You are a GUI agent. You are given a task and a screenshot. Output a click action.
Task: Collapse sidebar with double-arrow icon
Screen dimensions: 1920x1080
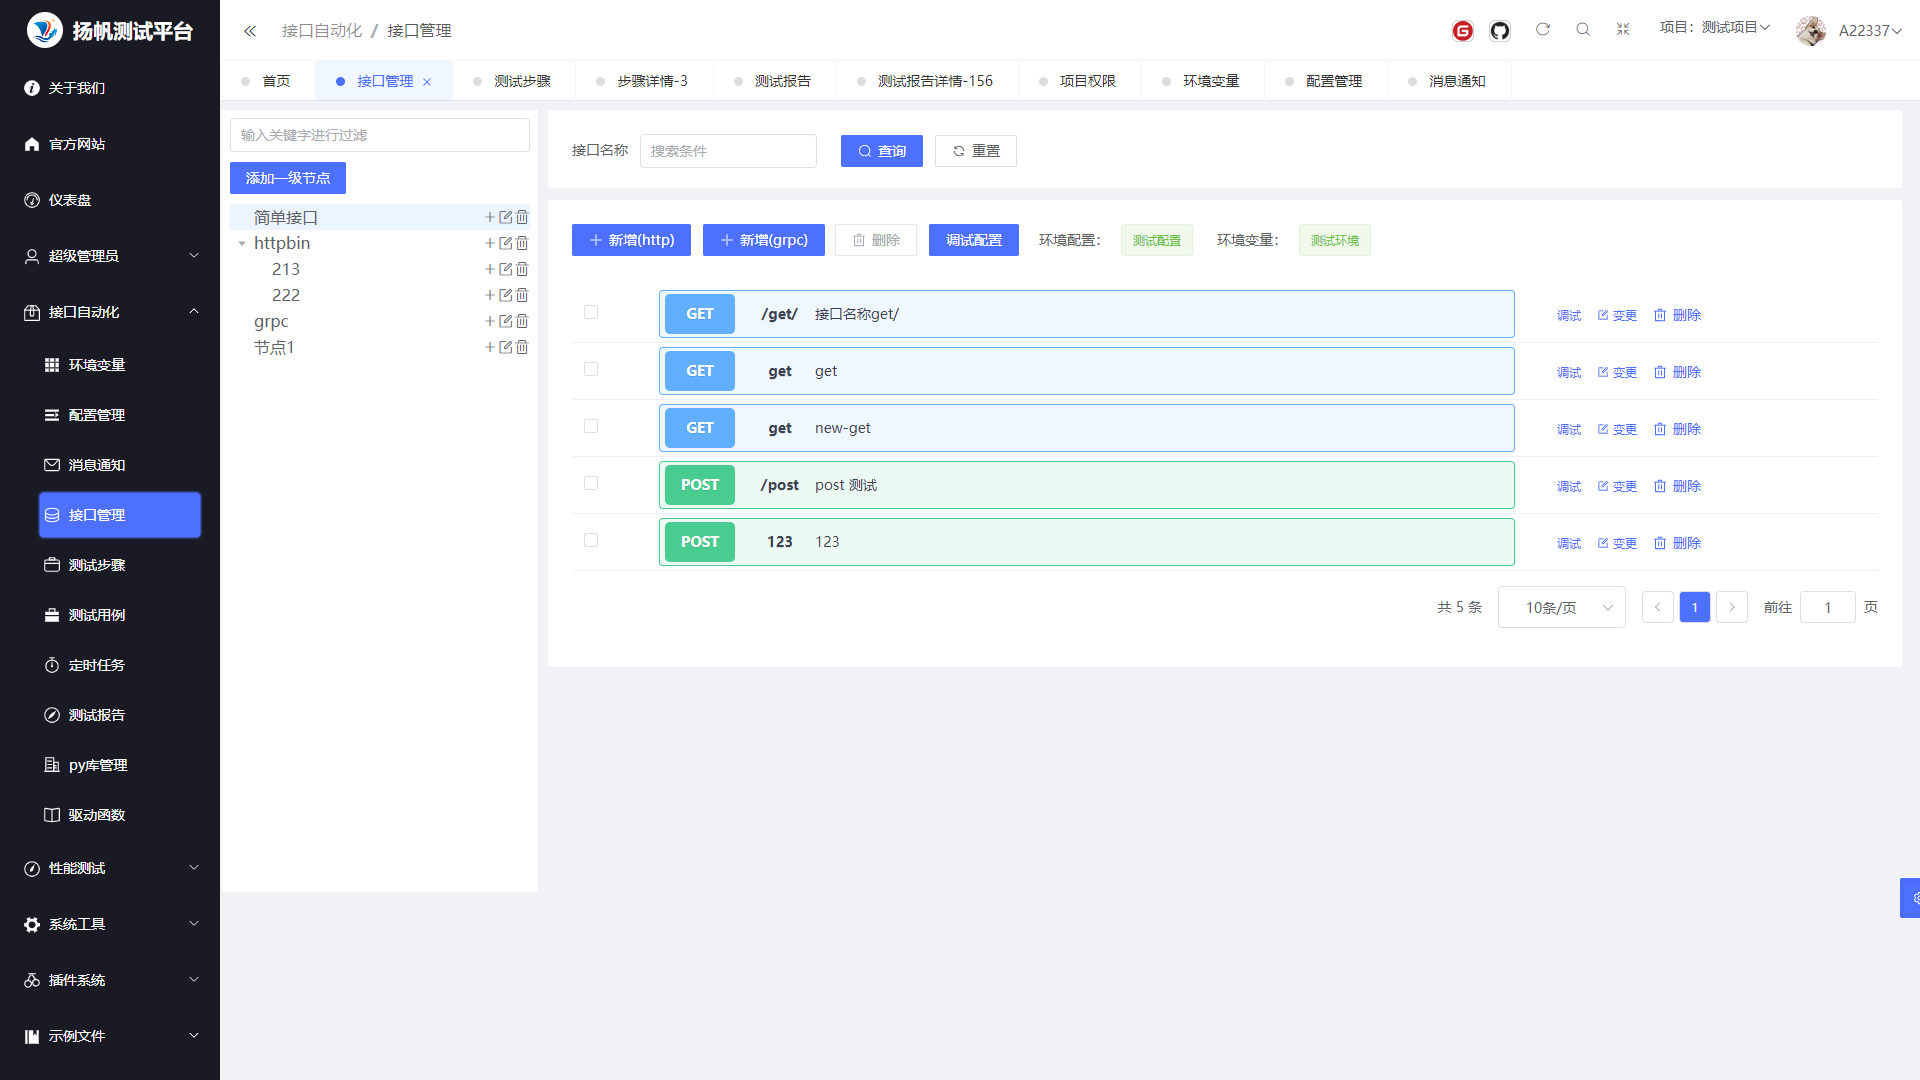[250, 31]
